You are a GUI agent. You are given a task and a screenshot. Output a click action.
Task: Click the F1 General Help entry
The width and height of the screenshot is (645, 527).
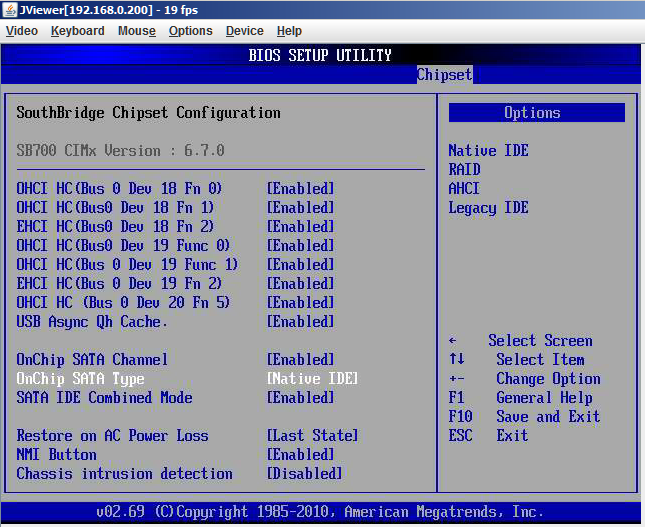[520, 398]
